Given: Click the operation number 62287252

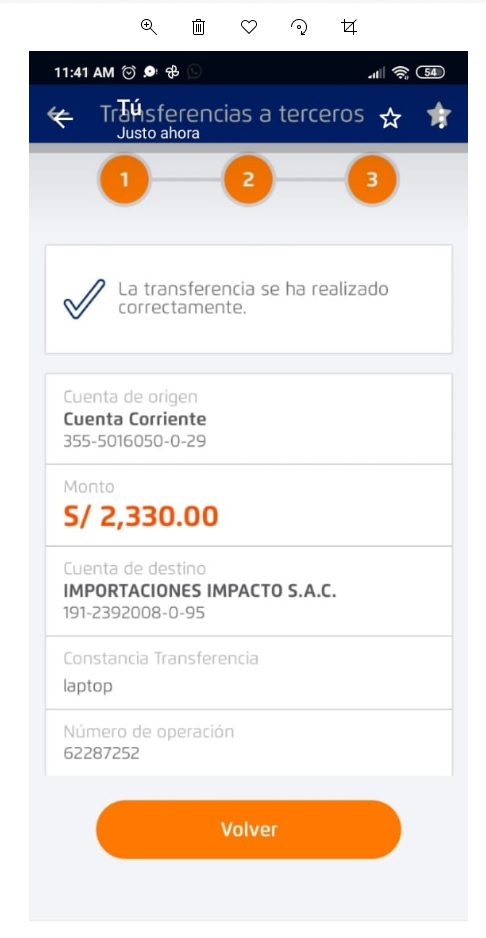Looking at the screenshot, I should coord(101,753).
